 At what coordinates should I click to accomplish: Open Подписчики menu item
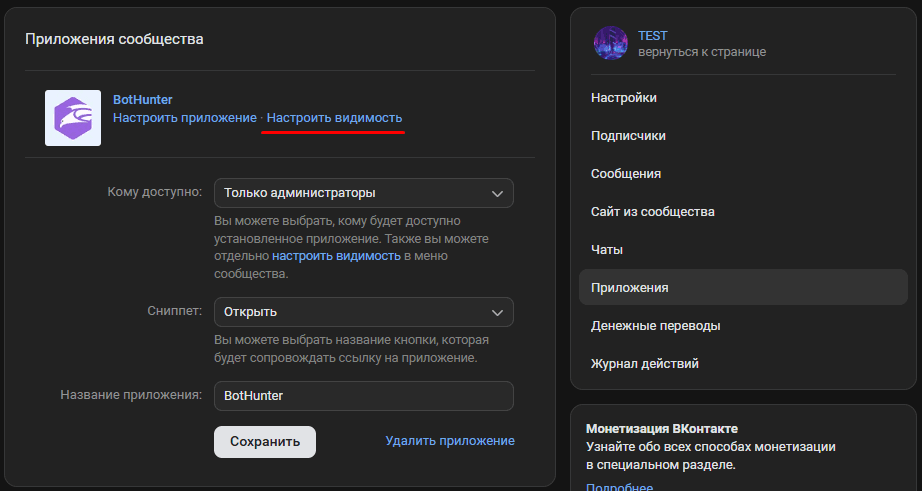pyautogui.click(x=628, y=136)
